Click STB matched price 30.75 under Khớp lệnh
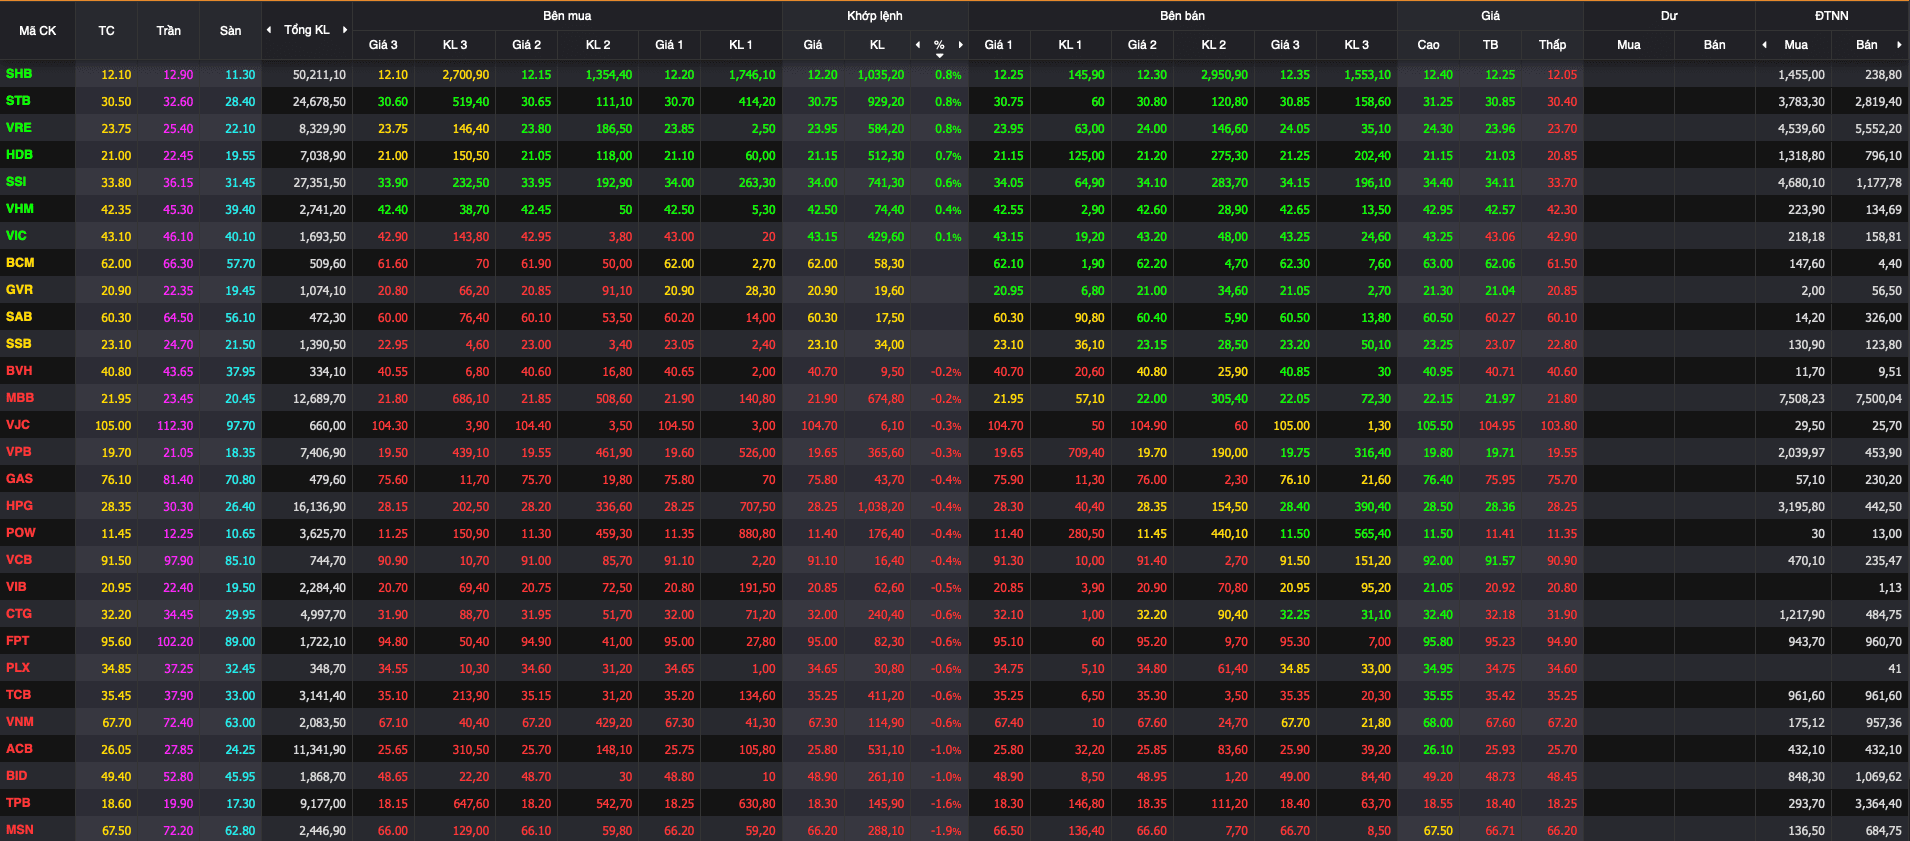1910x841 pixels. pos(822,102)
